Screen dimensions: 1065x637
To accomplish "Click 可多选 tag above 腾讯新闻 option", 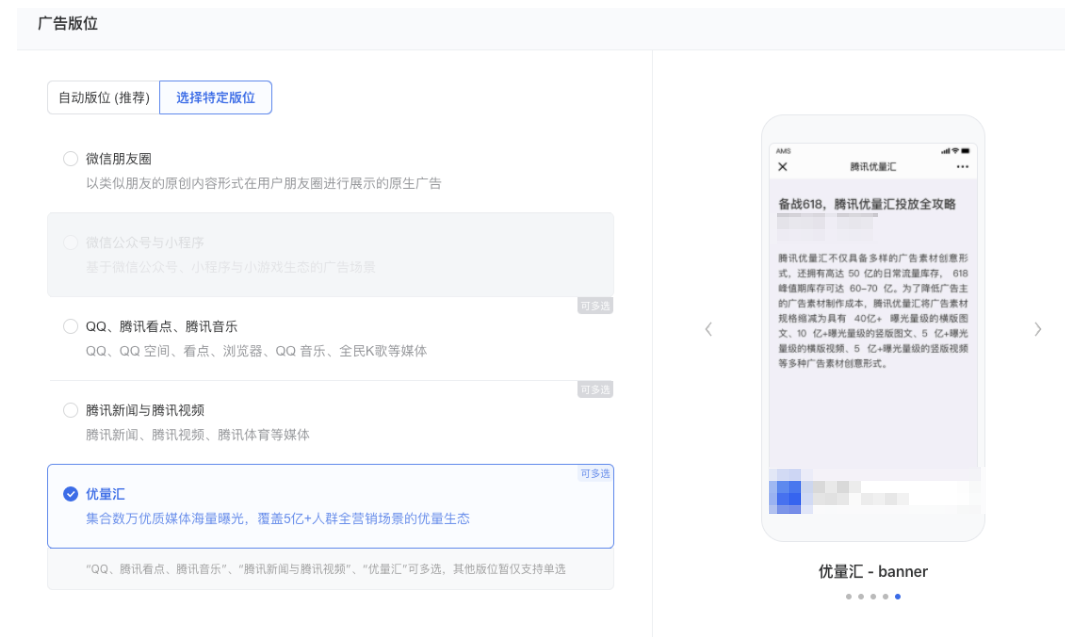I will click(x=595, y=389).
